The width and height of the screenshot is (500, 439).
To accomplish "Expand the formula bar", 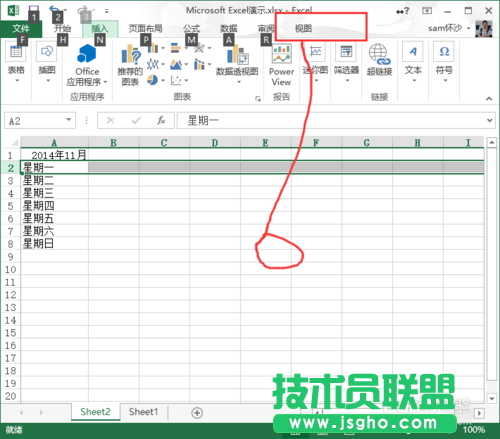I will coord(489,120).
